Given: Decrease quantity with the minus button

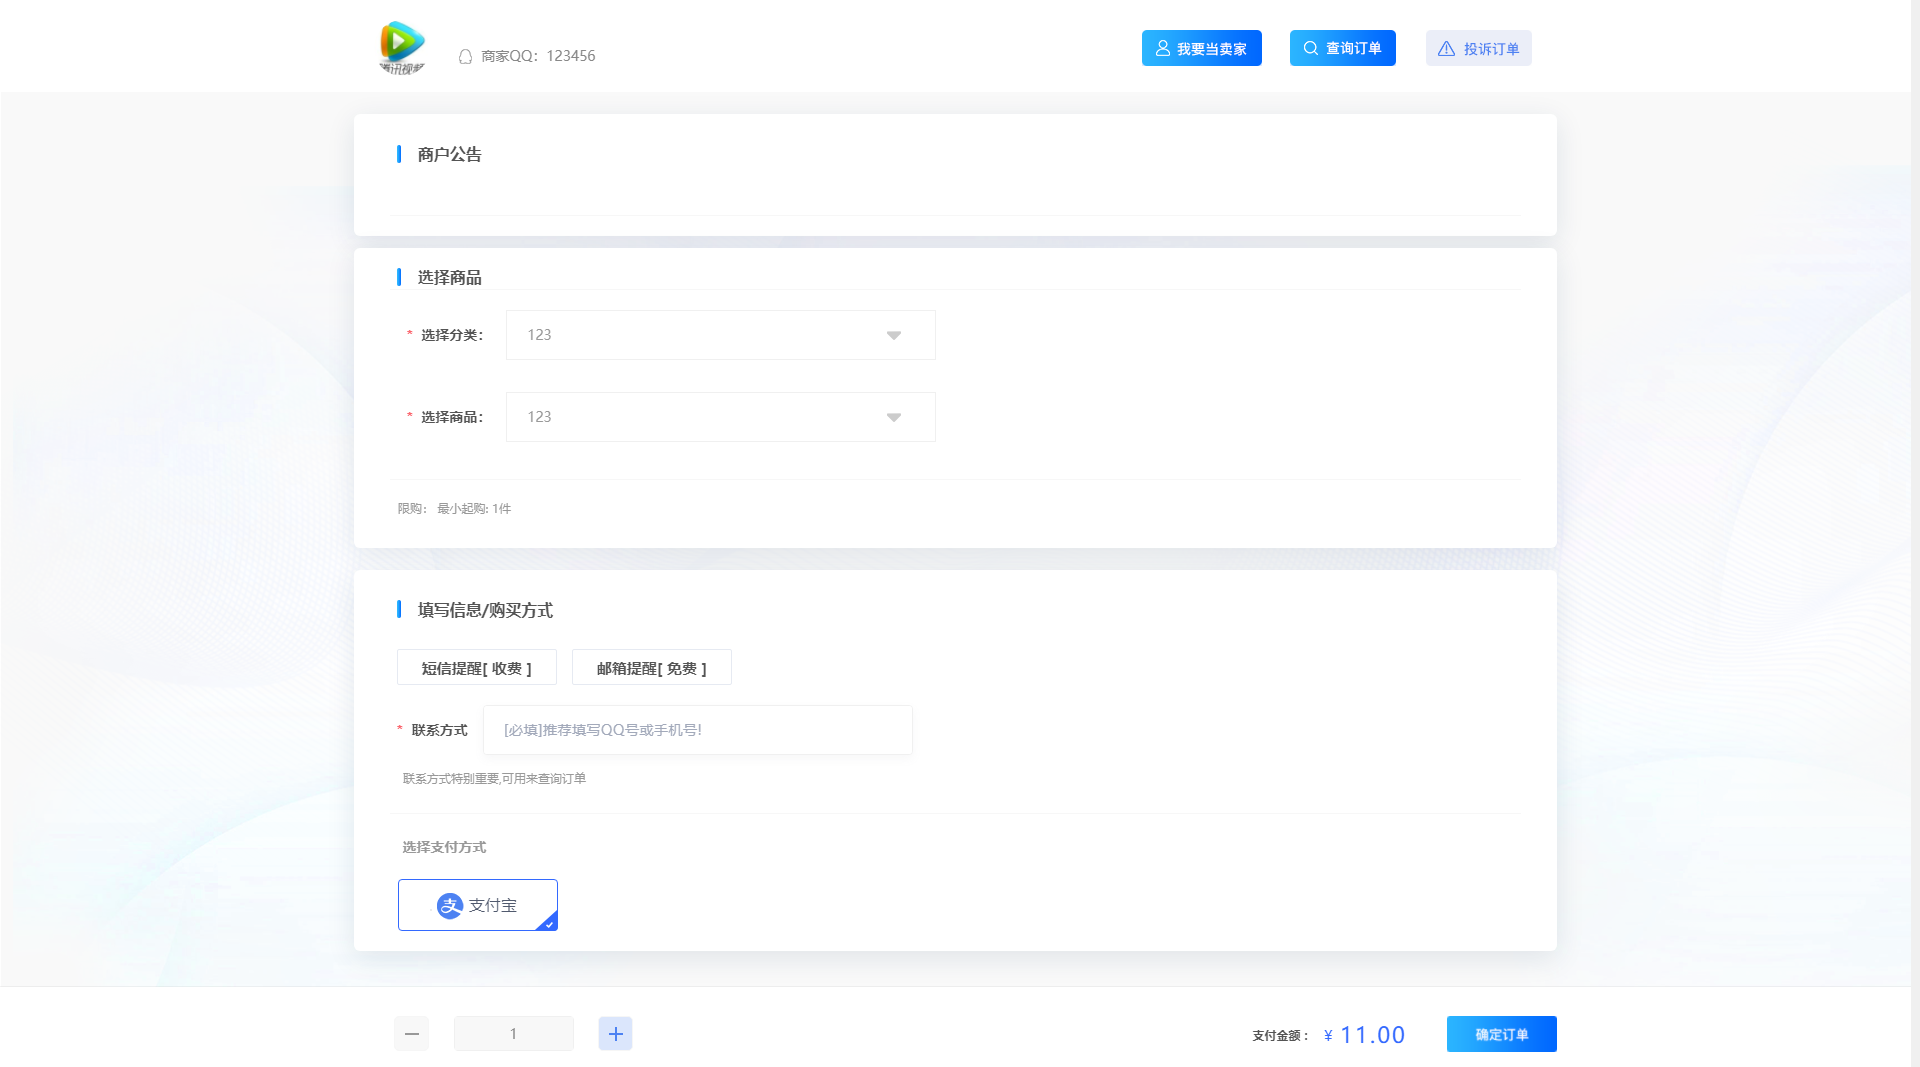Looking at the screenshot, I should tap(411, 1034).
